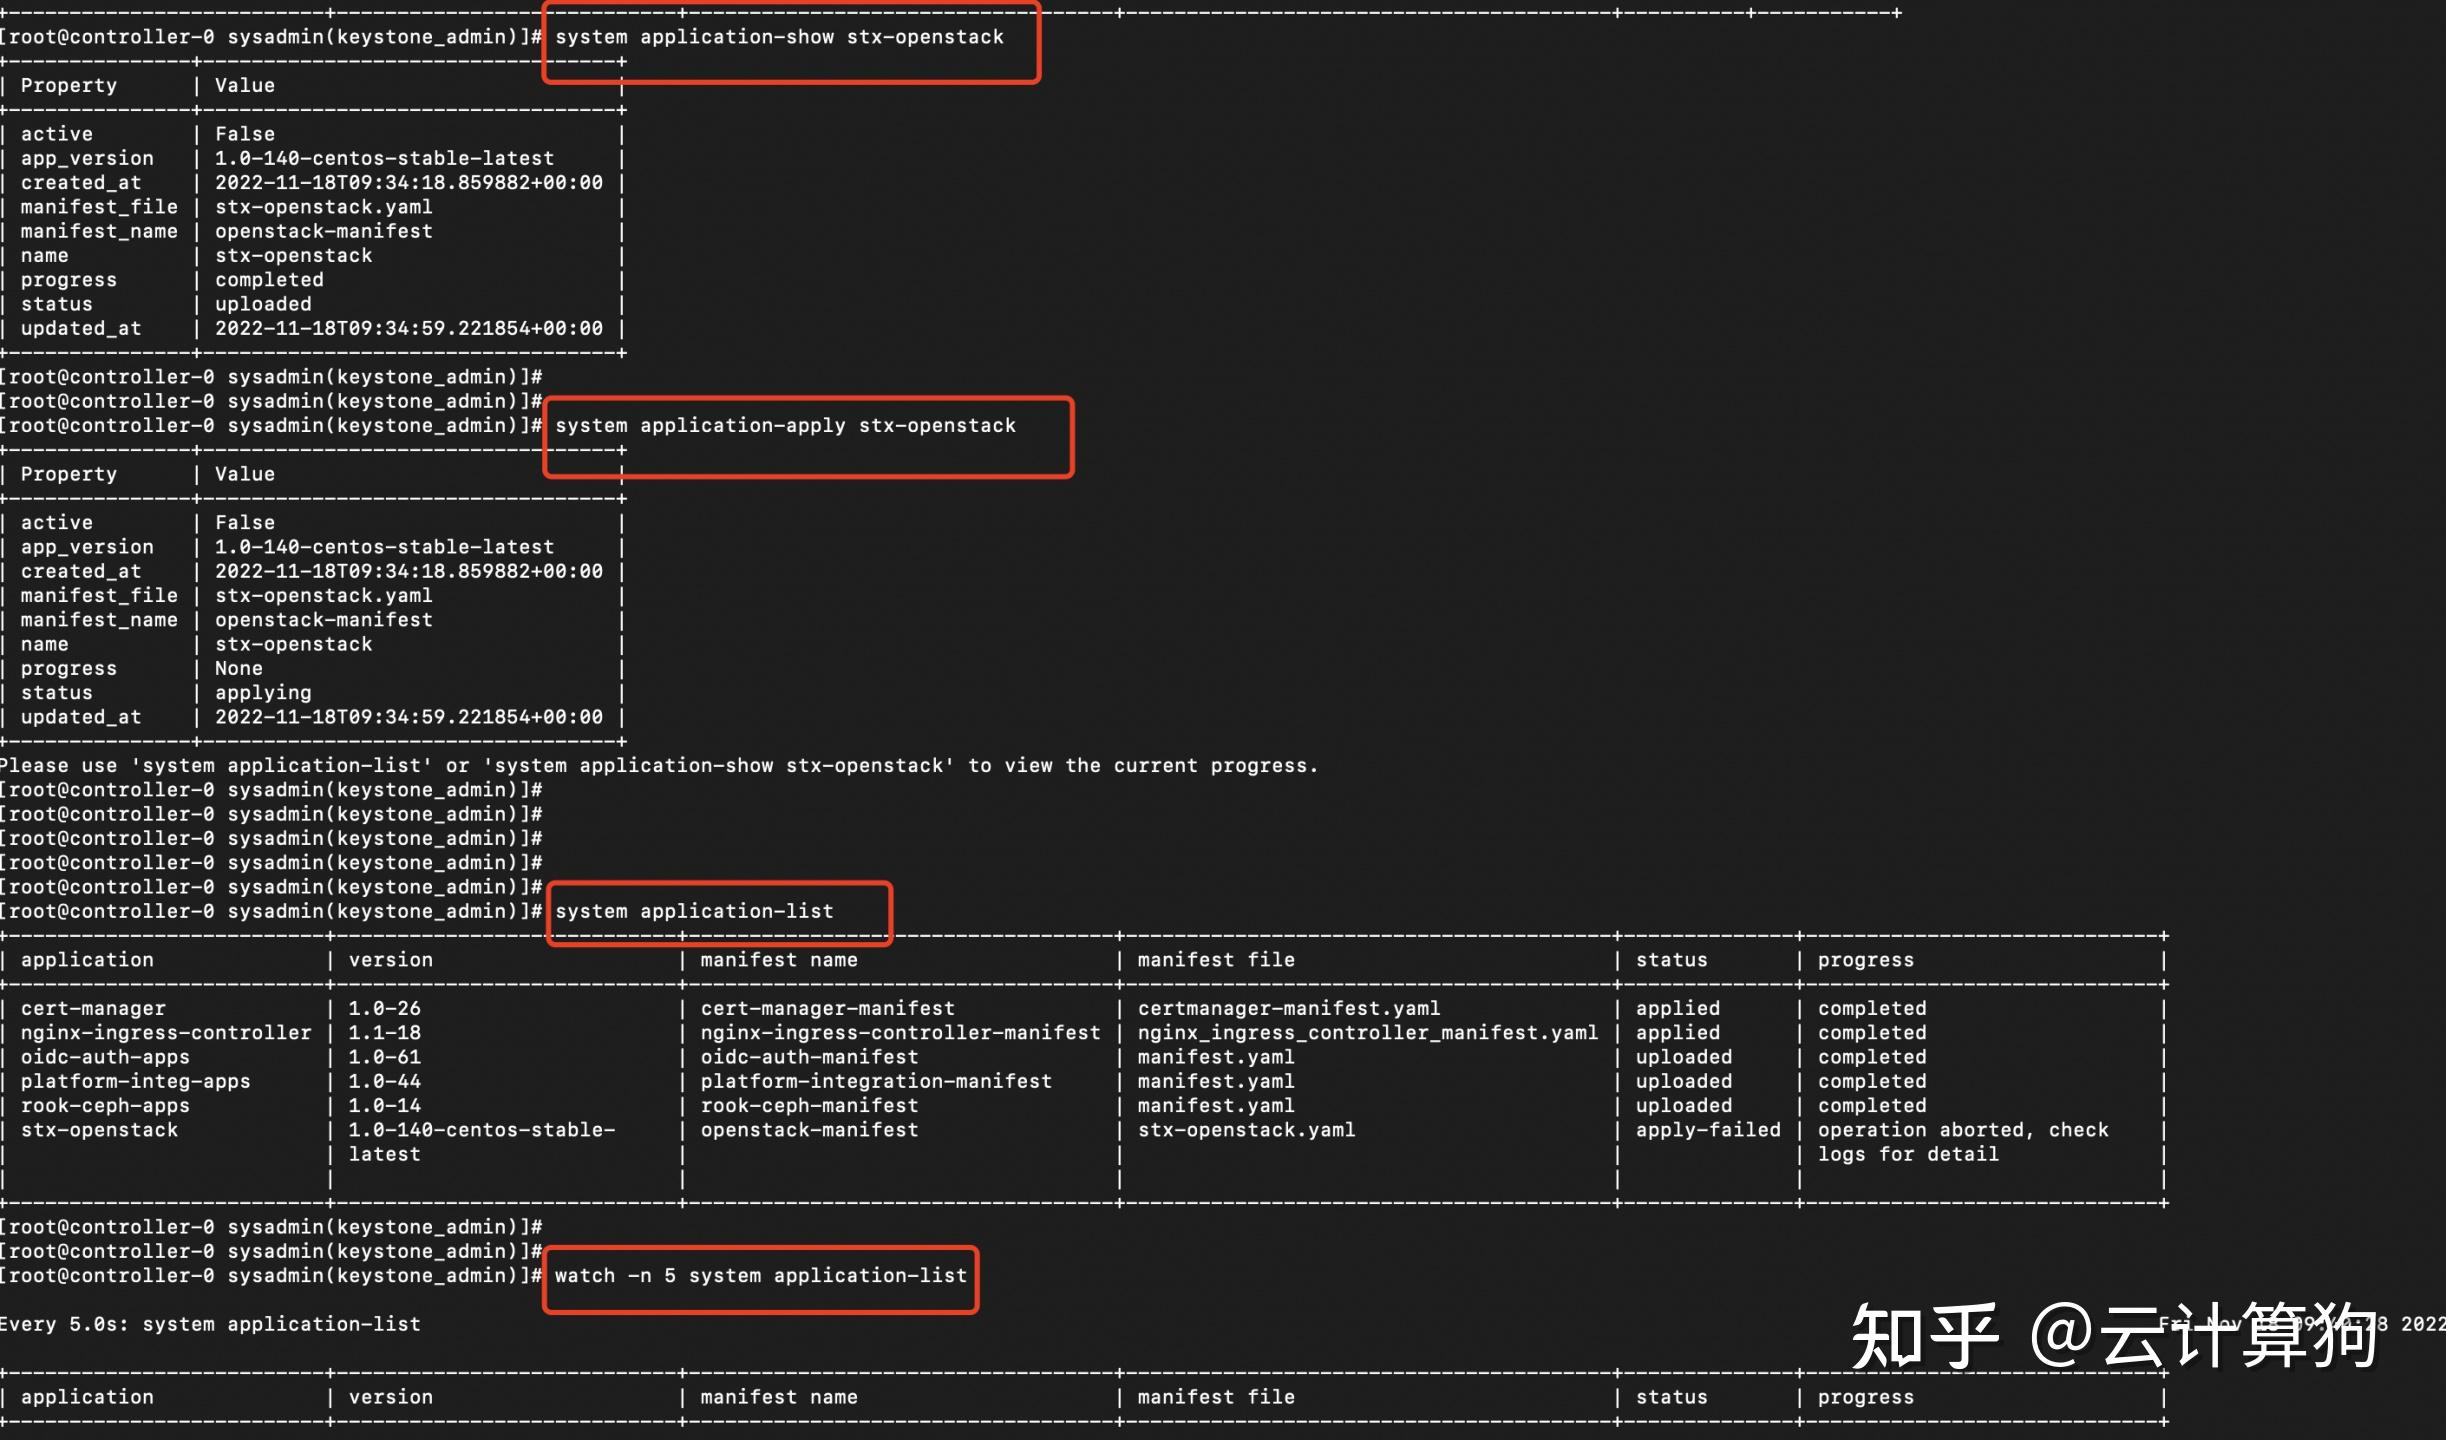
Task: Click 'False' active value in first property table
Action: [x=245, y=134]
